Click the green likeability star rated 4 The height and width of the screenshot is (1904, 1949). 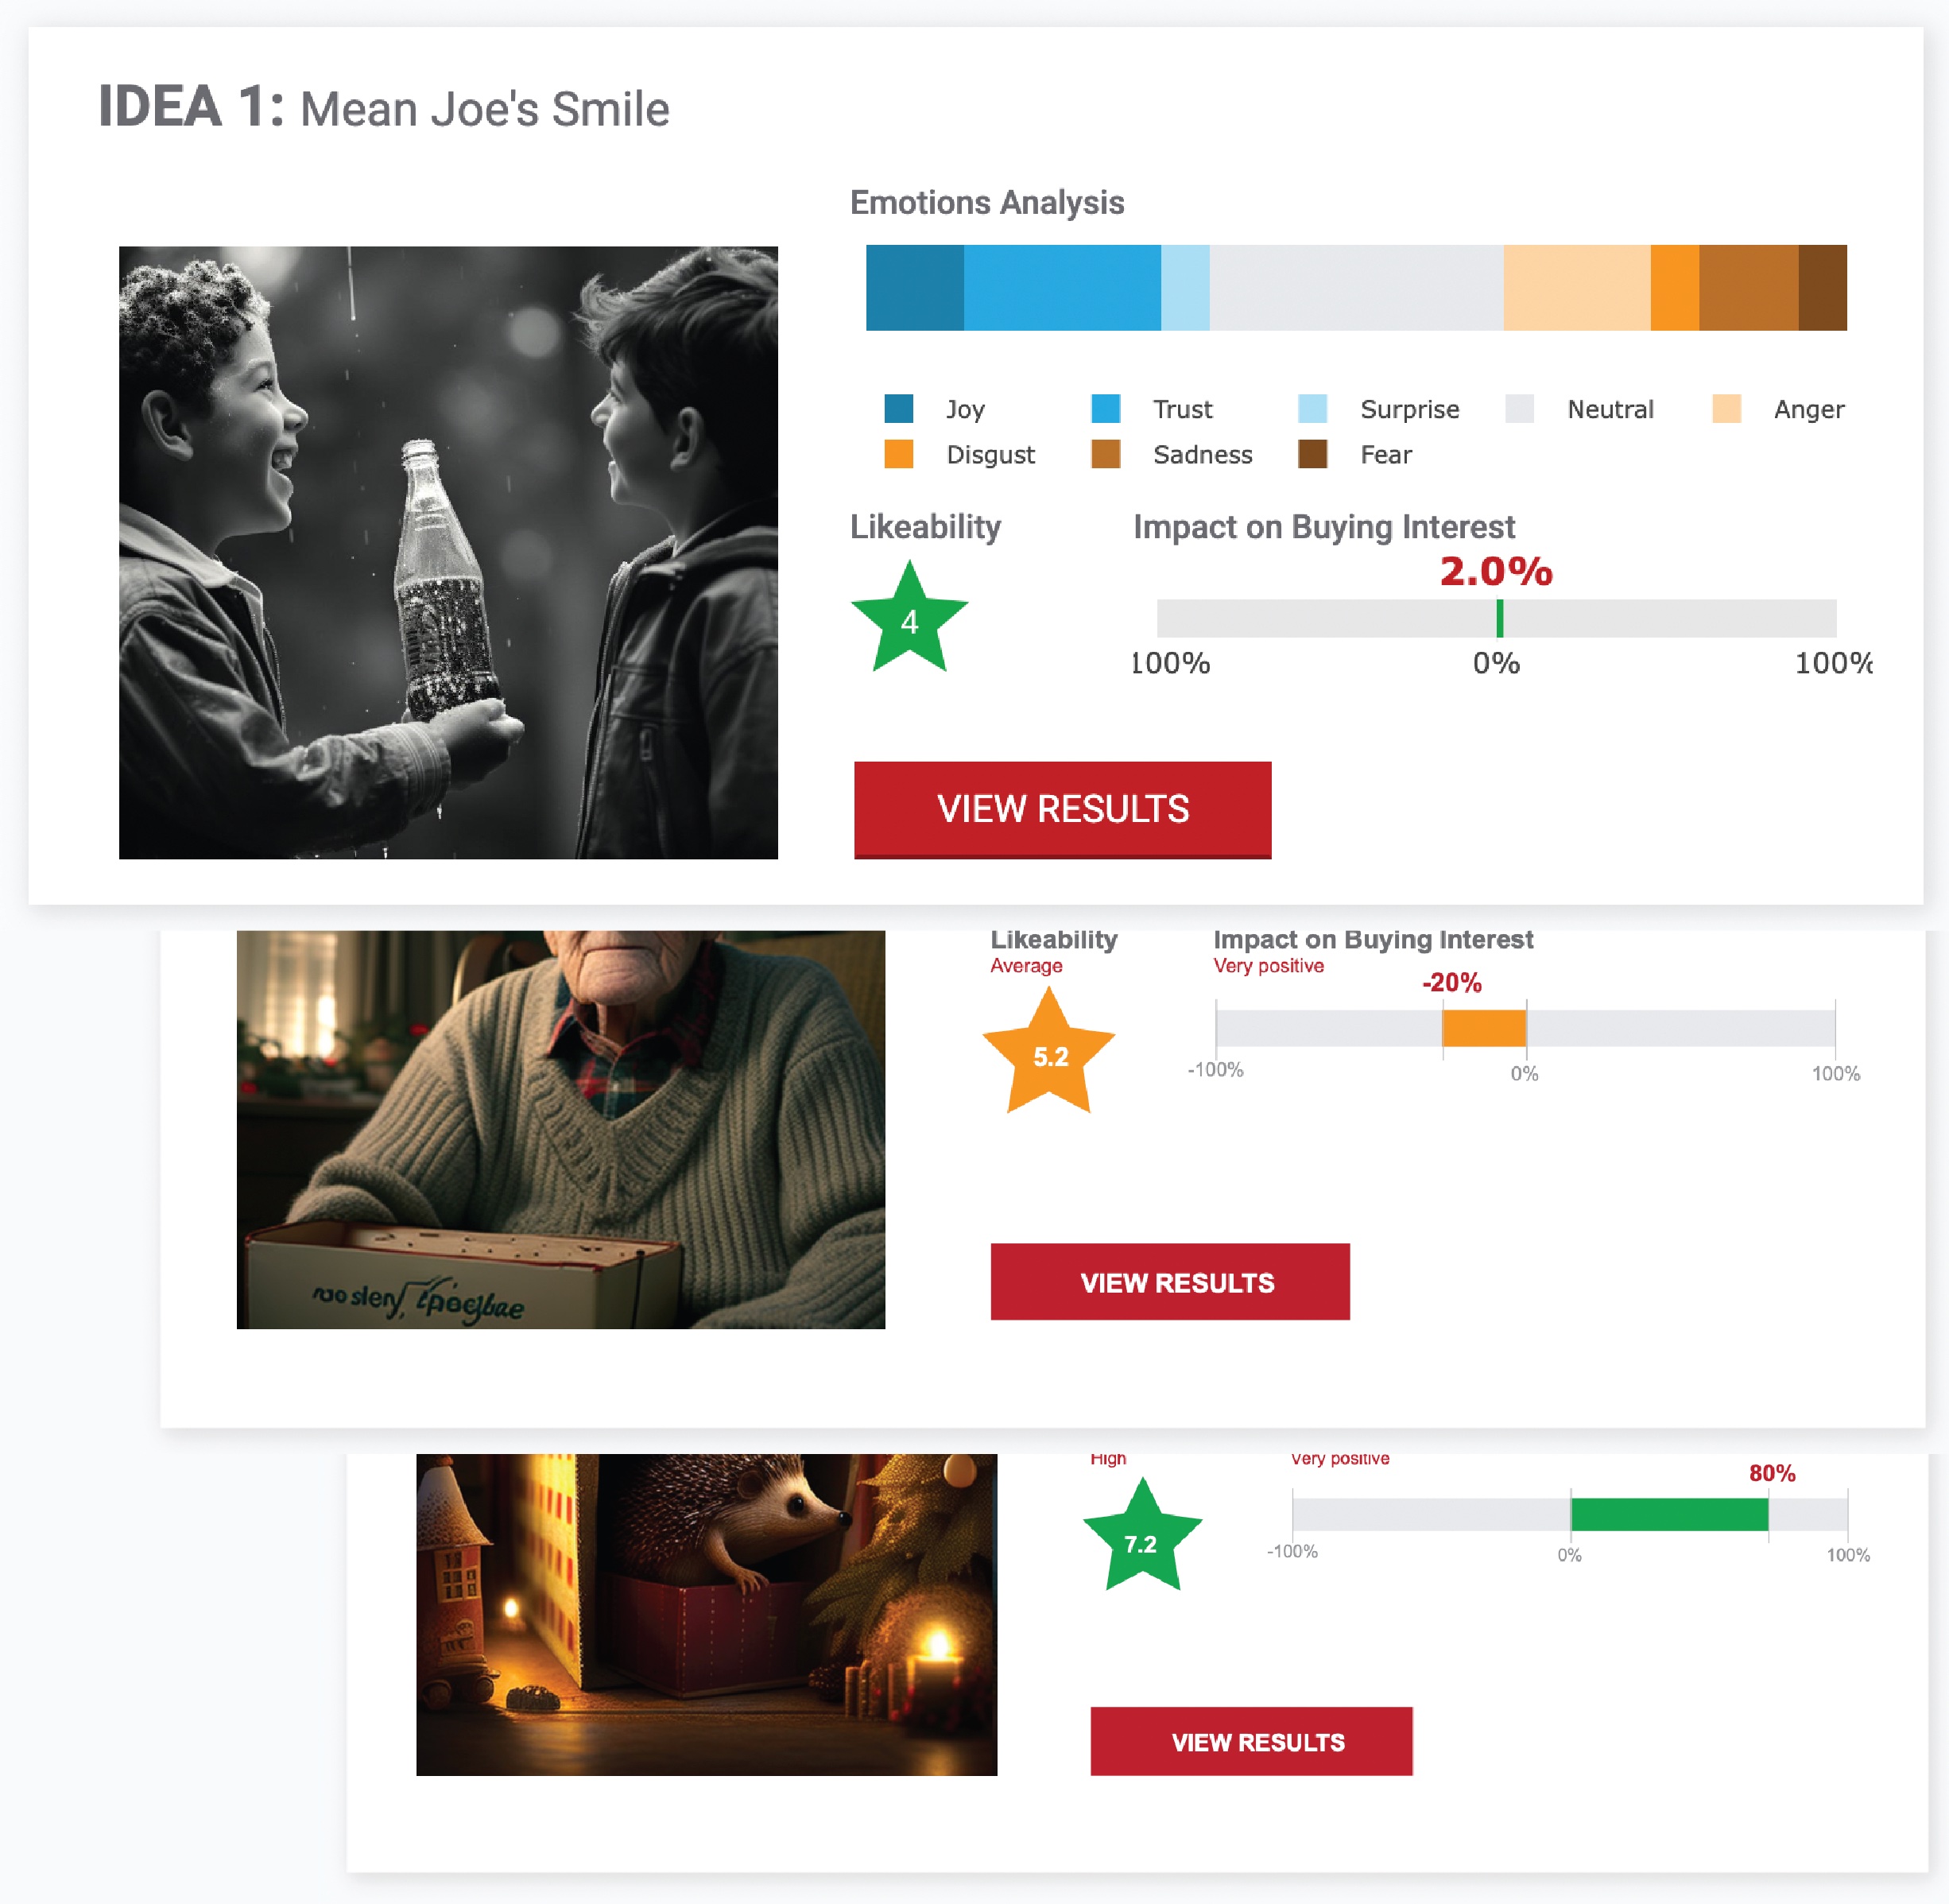(909, 620)
